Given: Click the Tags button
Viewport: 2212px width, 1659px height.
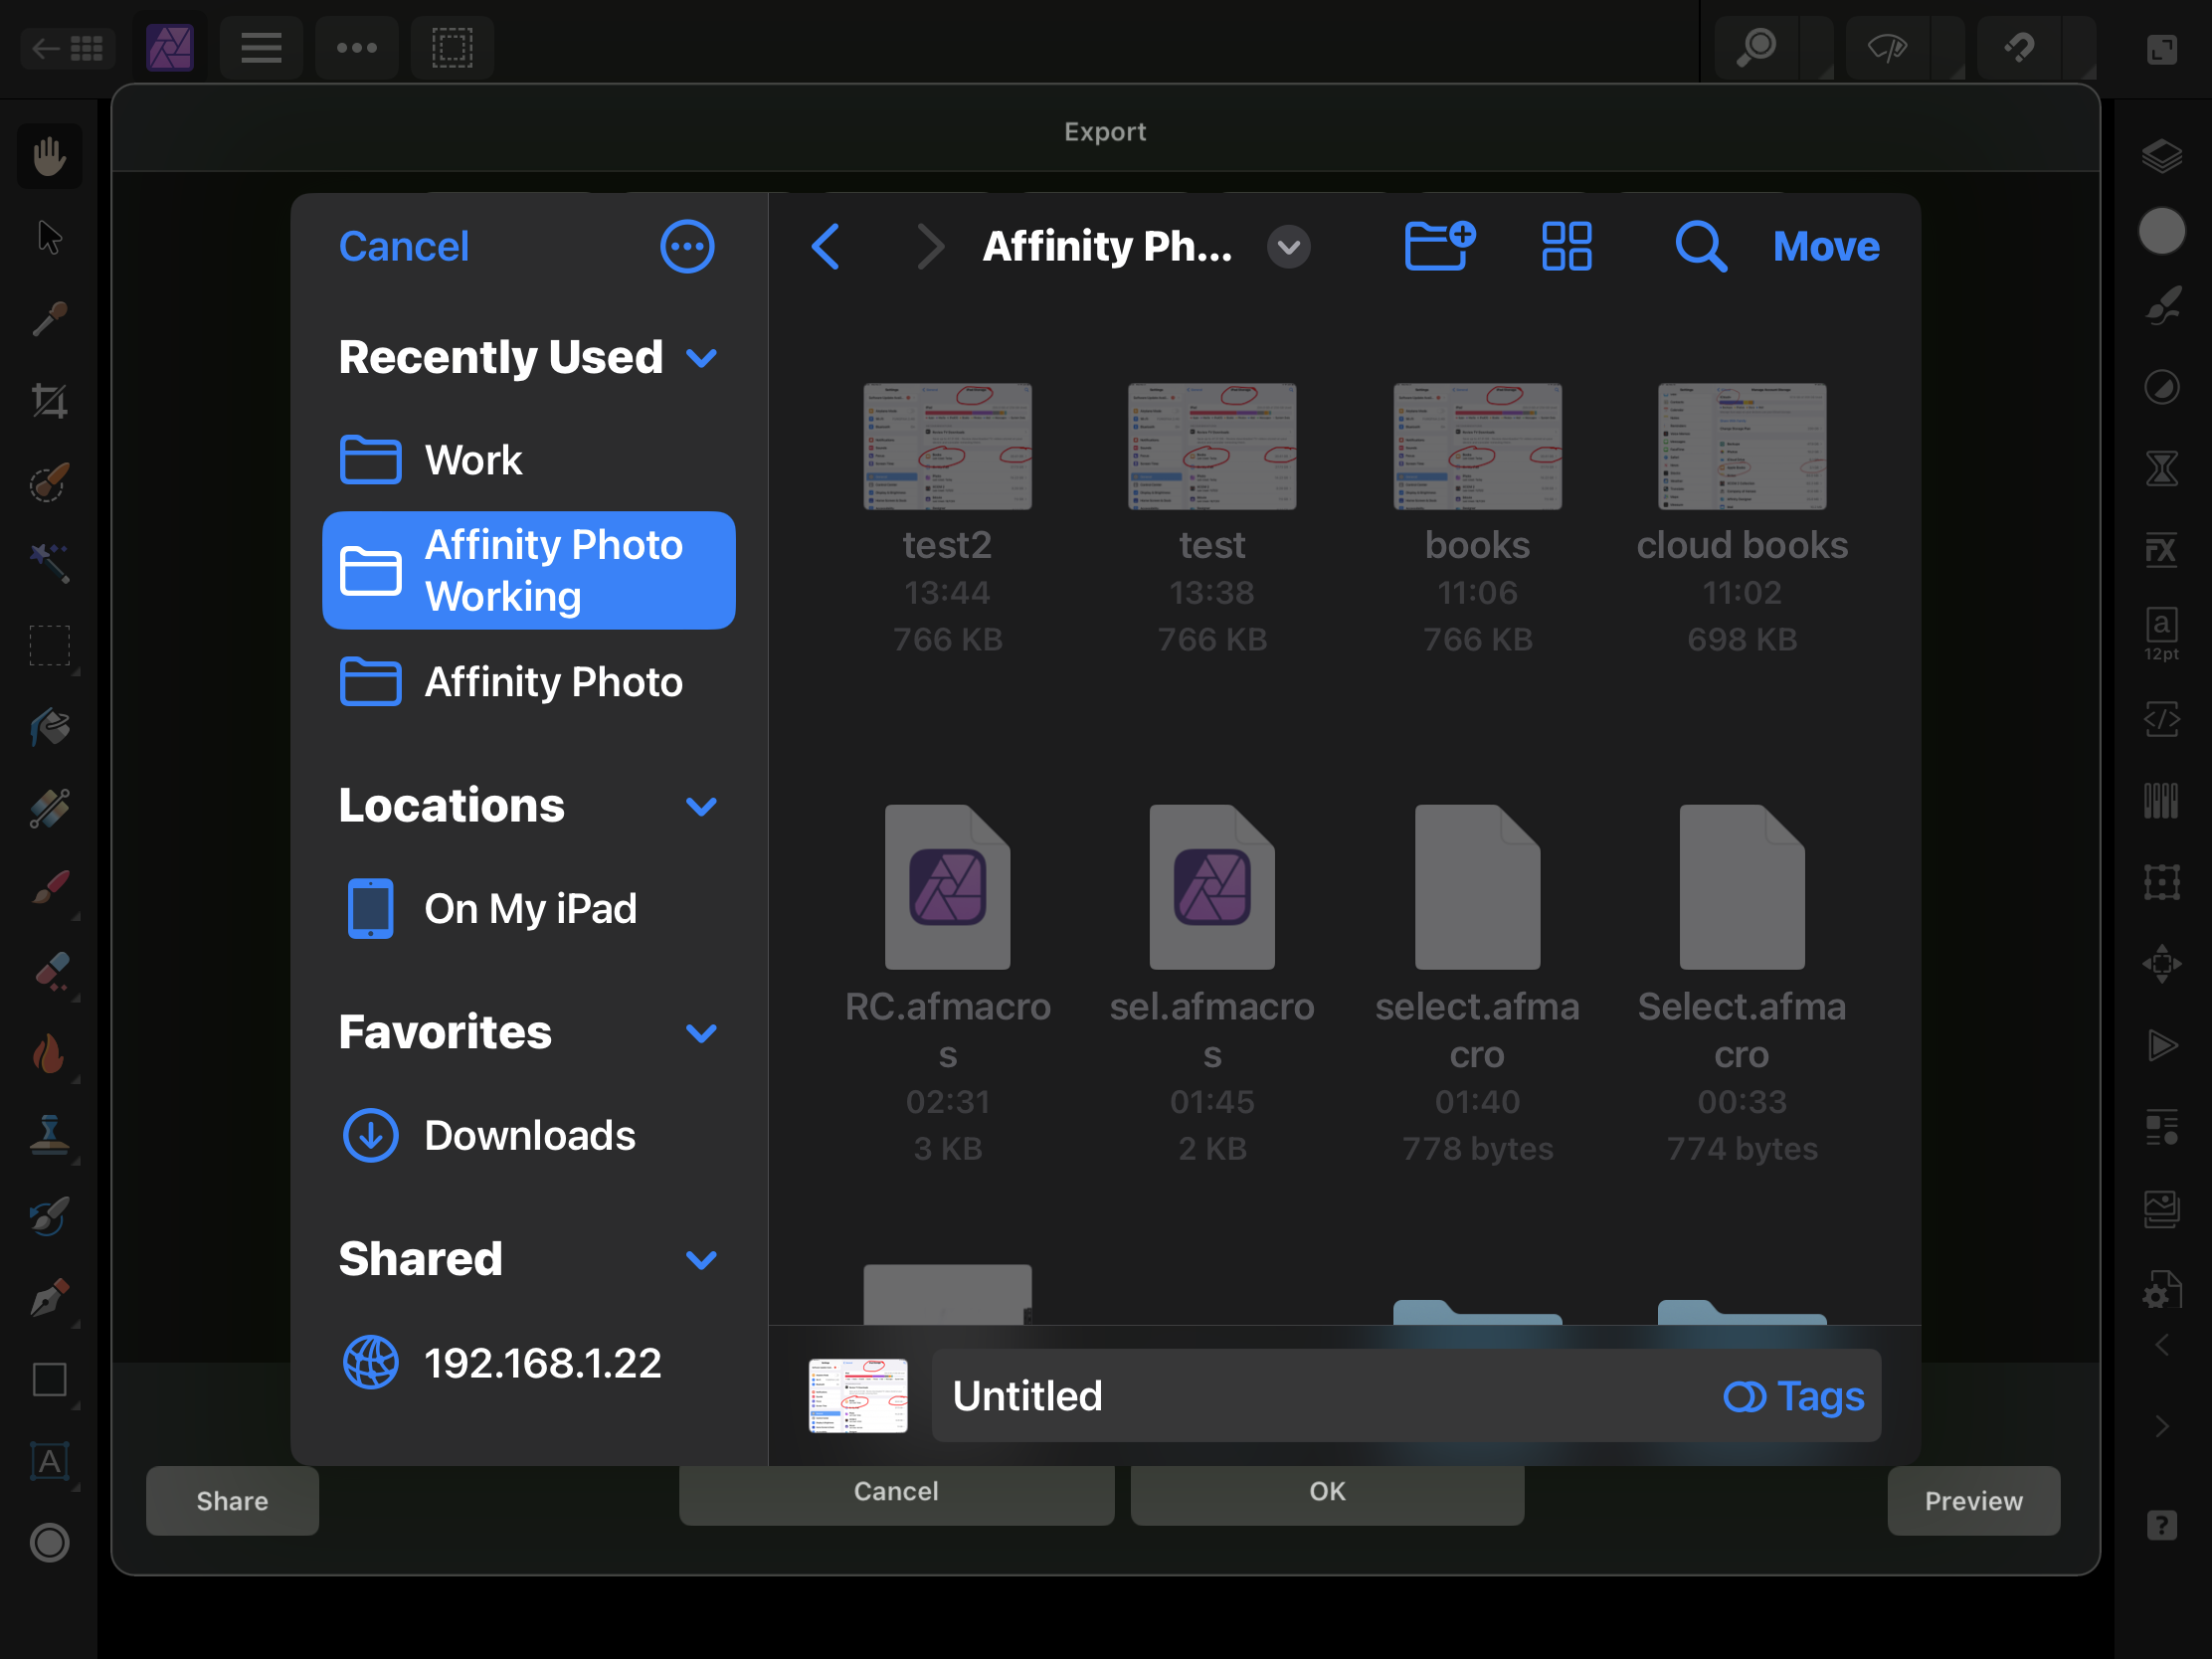Looking at the screenshot, I should pos(1794,1396).
